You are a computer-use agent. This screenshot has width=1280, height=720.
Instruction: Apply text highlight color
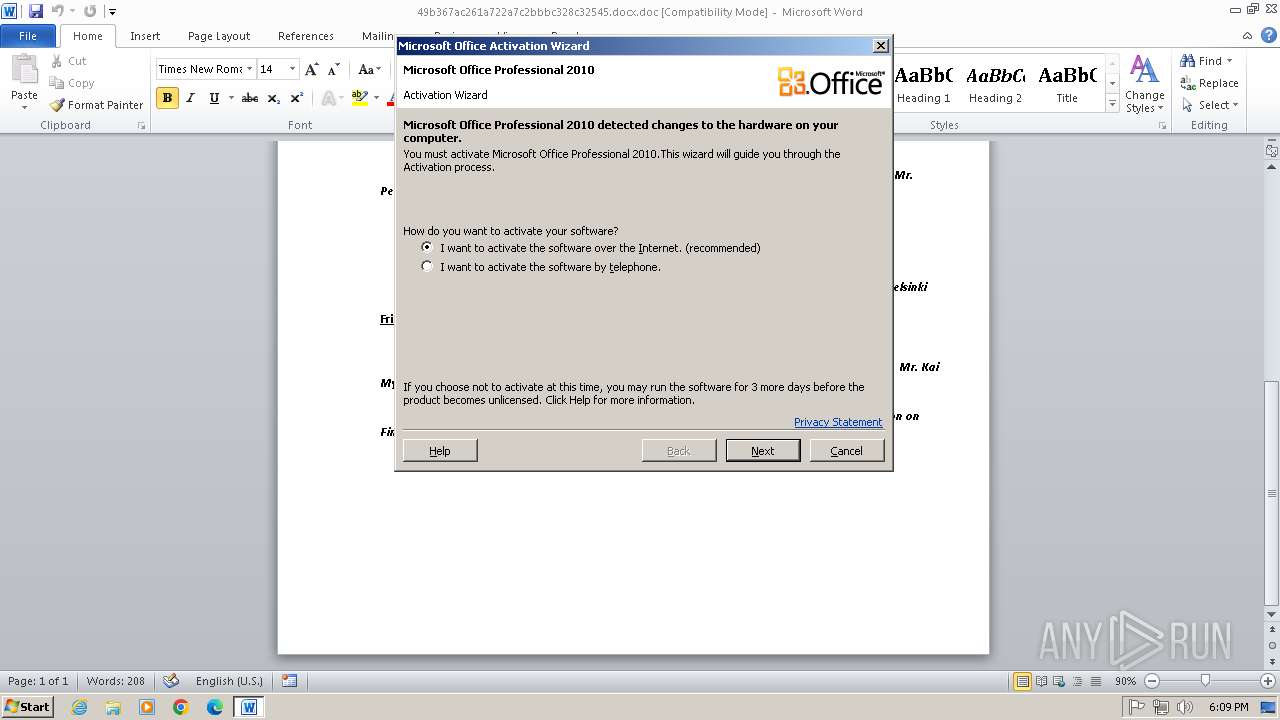point(360,98)
